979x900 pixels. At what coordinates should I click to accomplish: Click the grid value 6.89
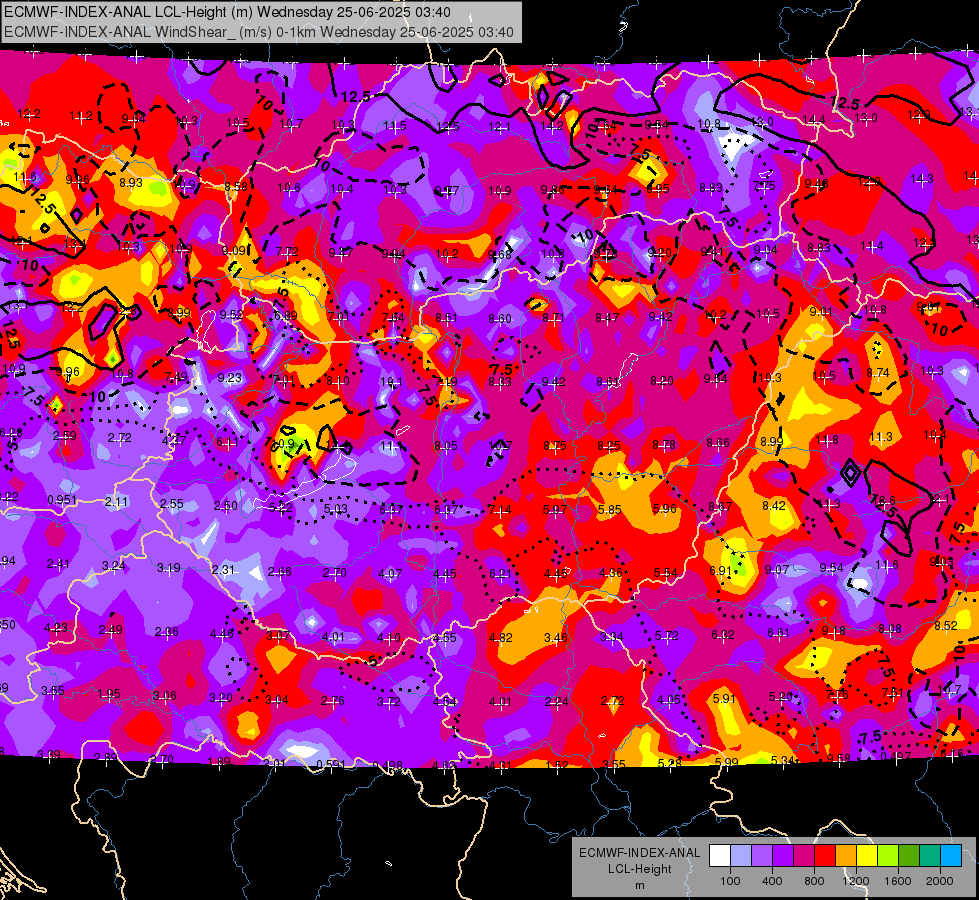(x=285, y=315)
